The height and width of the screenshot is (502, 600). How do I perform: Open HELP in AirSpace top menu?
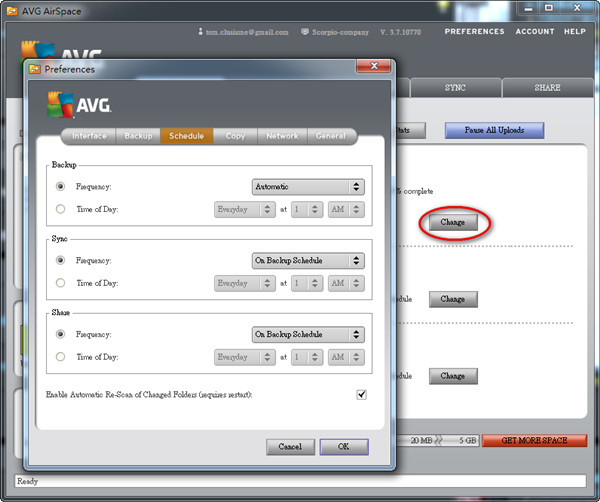[x=575, y=32]
